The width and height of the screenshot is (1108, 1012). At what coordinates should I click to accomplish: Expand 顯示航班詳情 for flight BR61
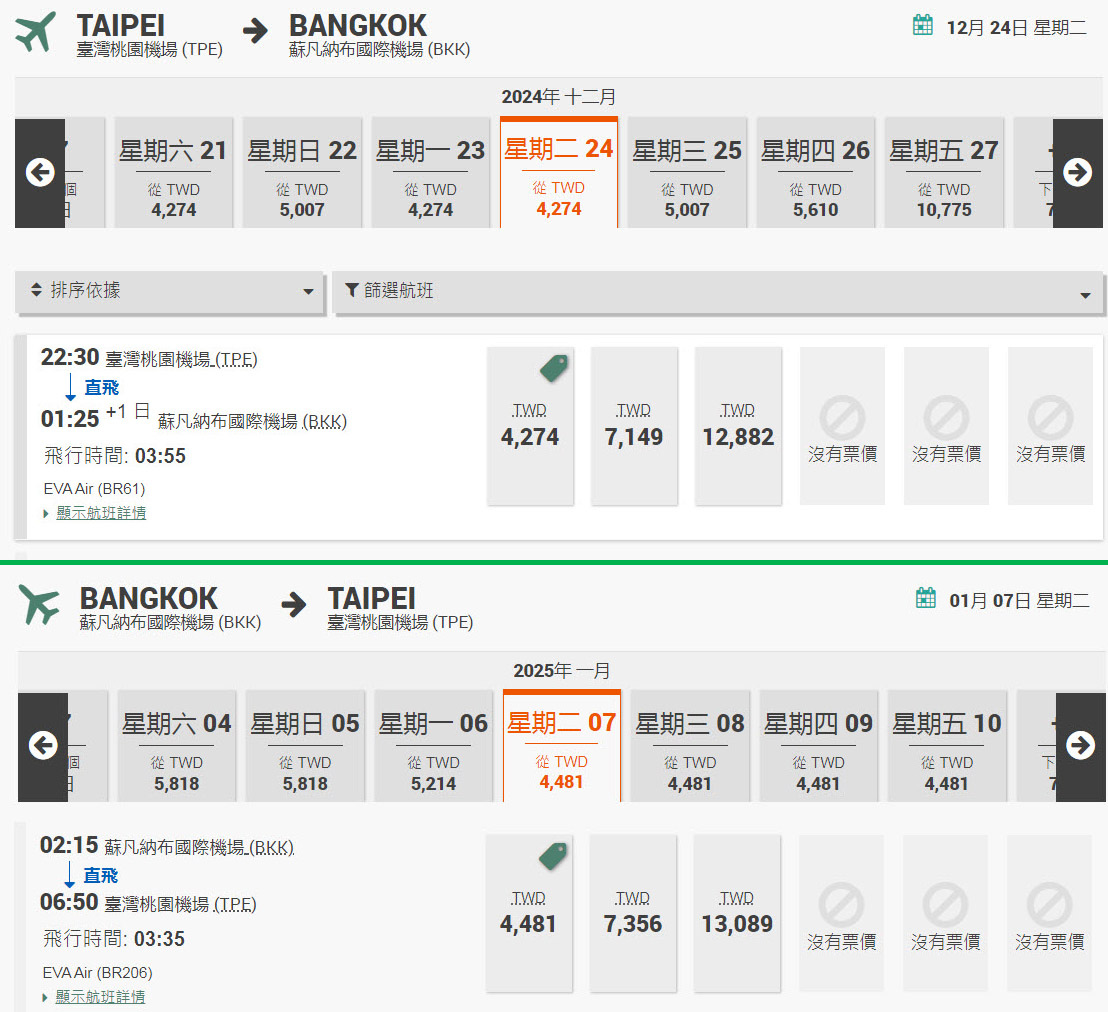click(101, 513)
